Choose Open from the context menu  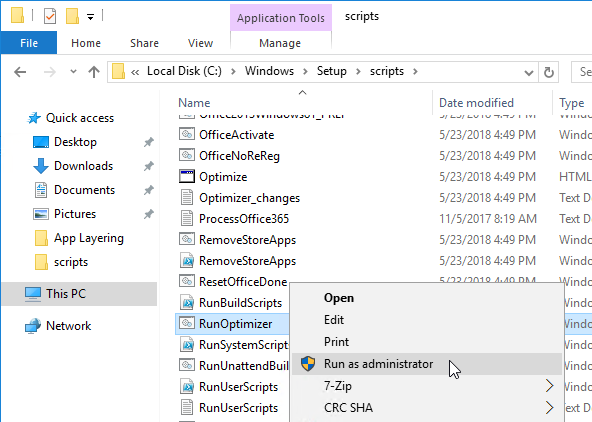[427, 298]
